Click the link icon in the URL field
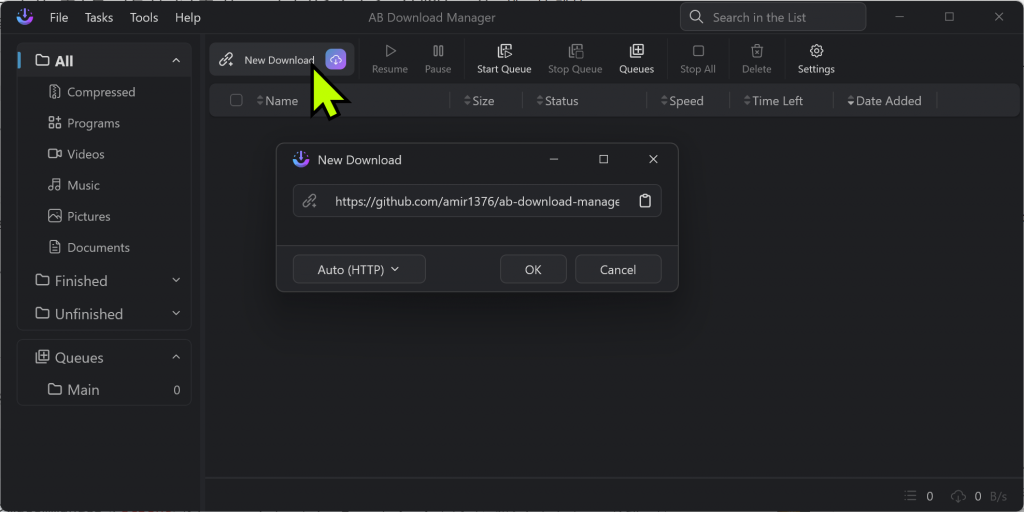The height and width of the screenshot is (512, 1024). (x=310, y=201)
